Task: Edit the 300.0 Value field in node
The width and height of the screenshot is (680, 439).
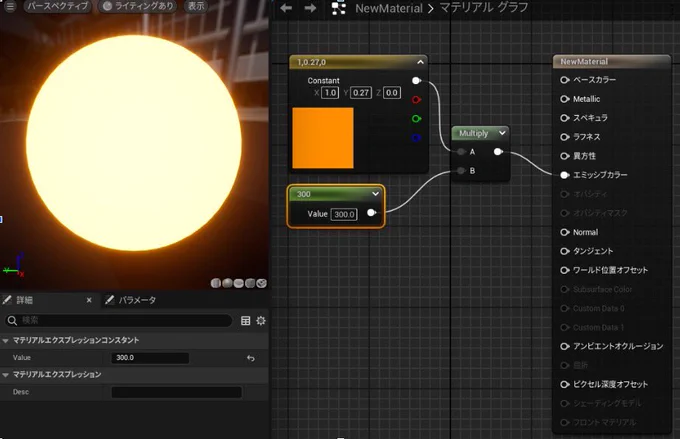Action: 344,214
